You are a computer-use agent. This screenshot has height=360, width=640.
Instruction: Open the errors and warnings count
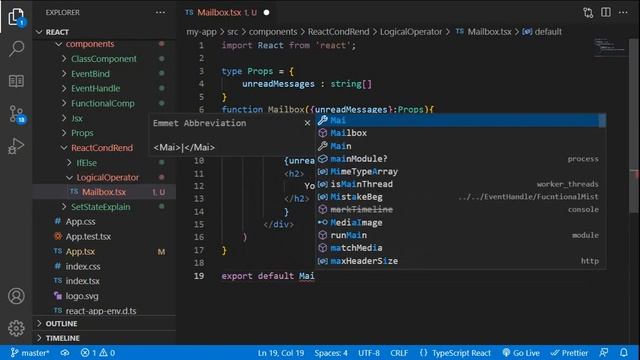[98, 353]
